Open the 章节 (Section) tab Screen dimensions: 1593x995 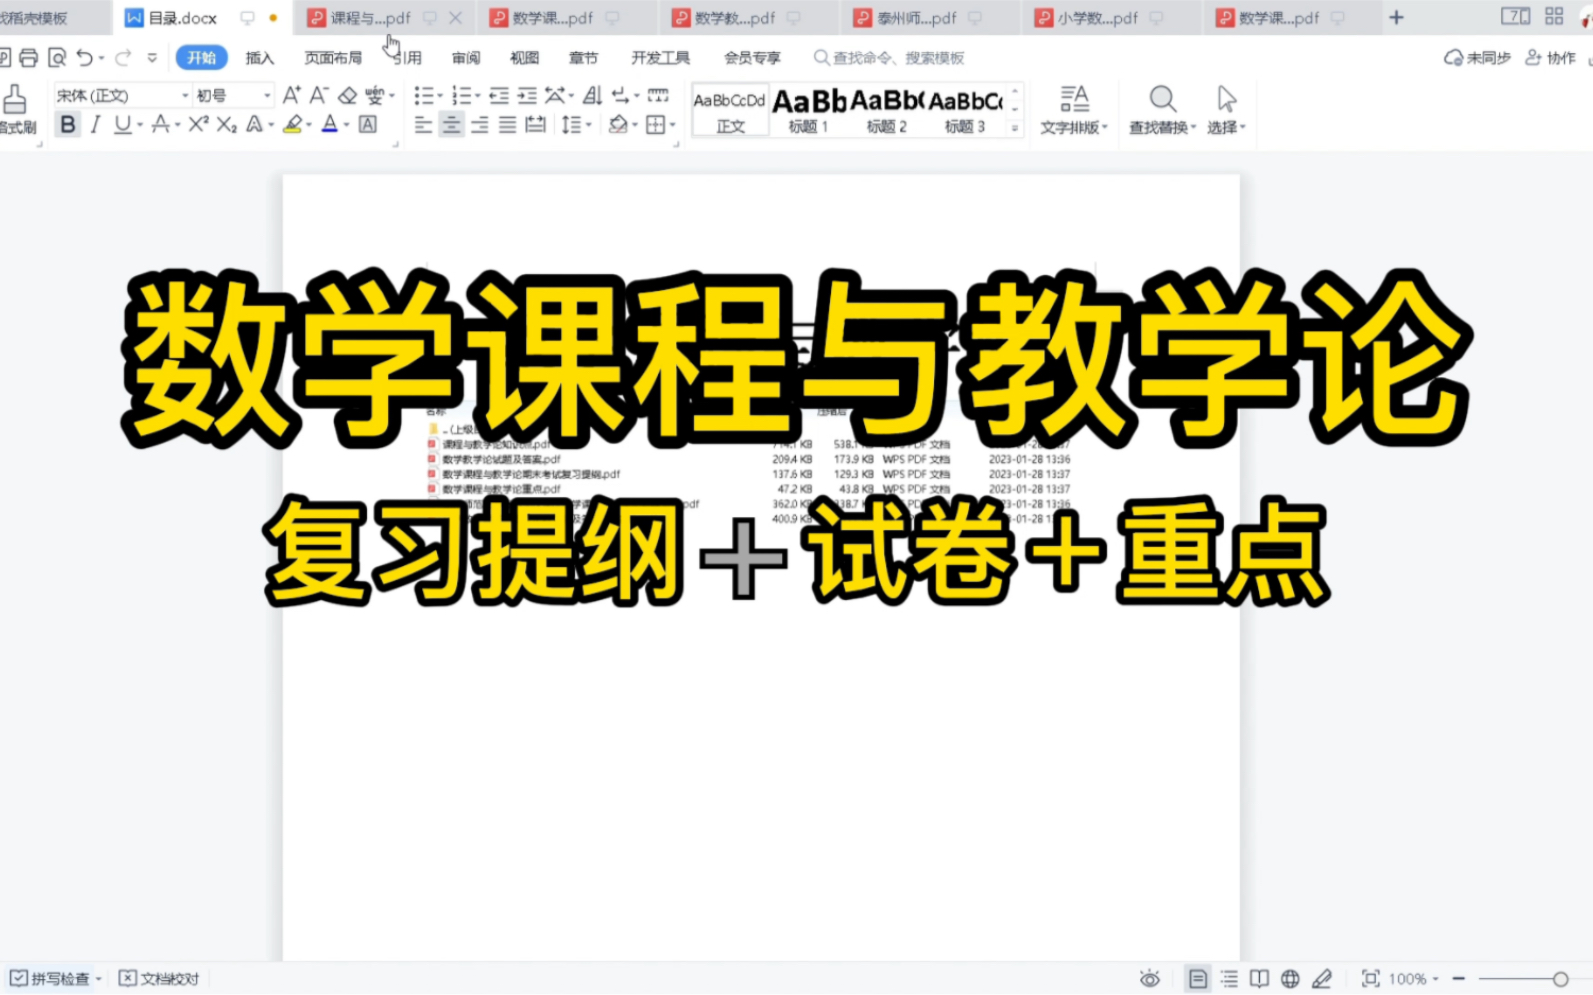coord(583,58)
